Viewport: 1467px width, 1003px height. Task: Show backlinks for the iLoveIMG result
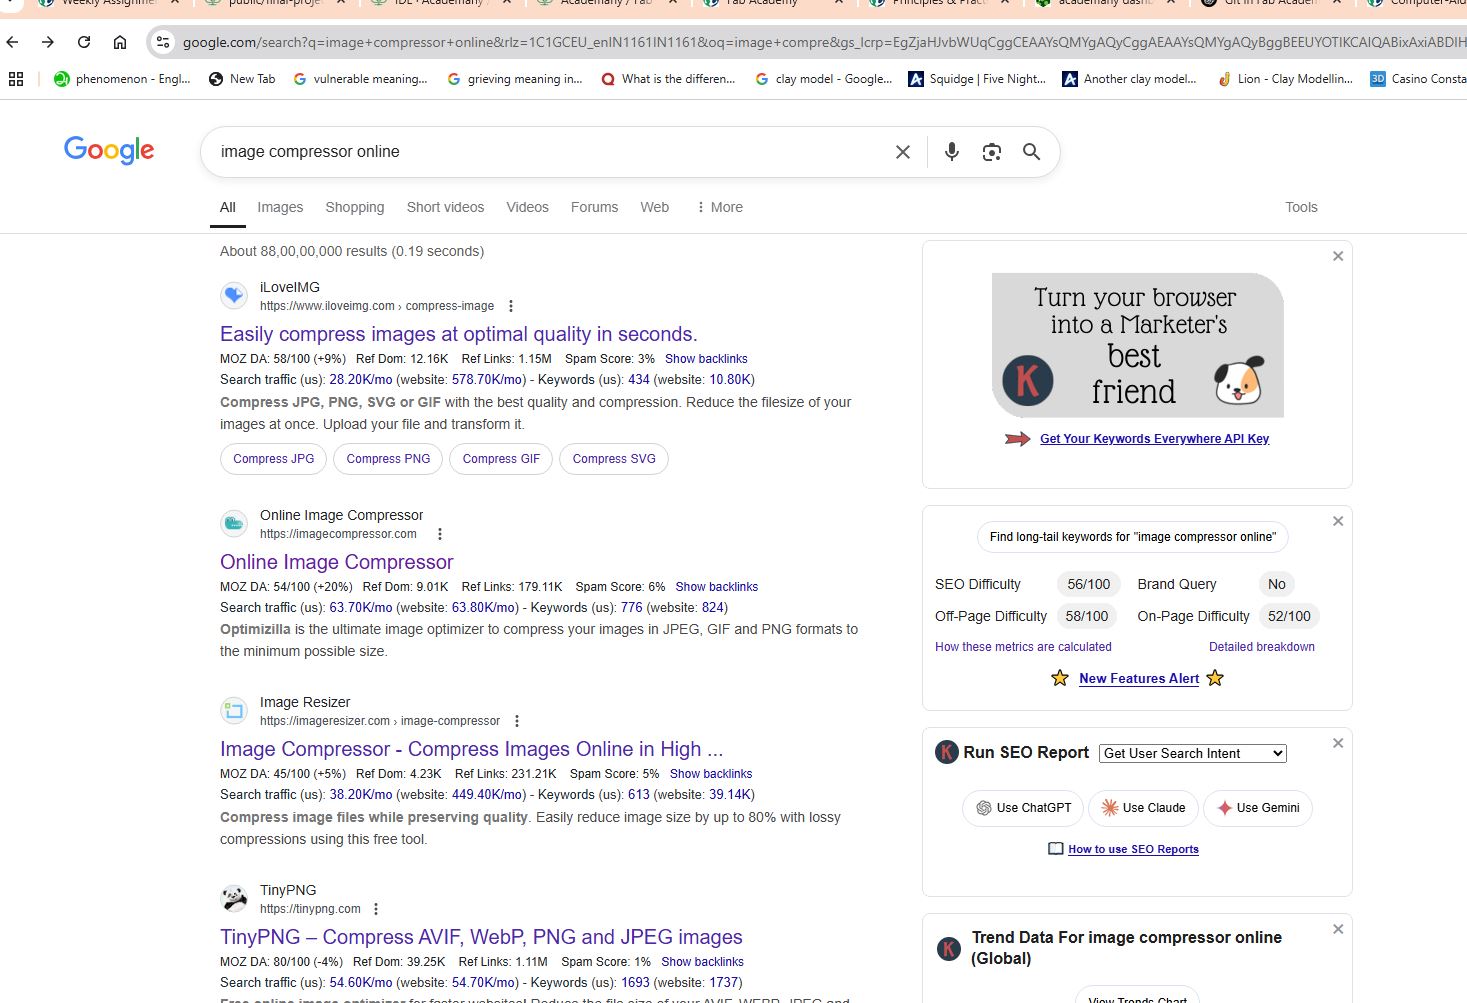(x=706, y=359)
